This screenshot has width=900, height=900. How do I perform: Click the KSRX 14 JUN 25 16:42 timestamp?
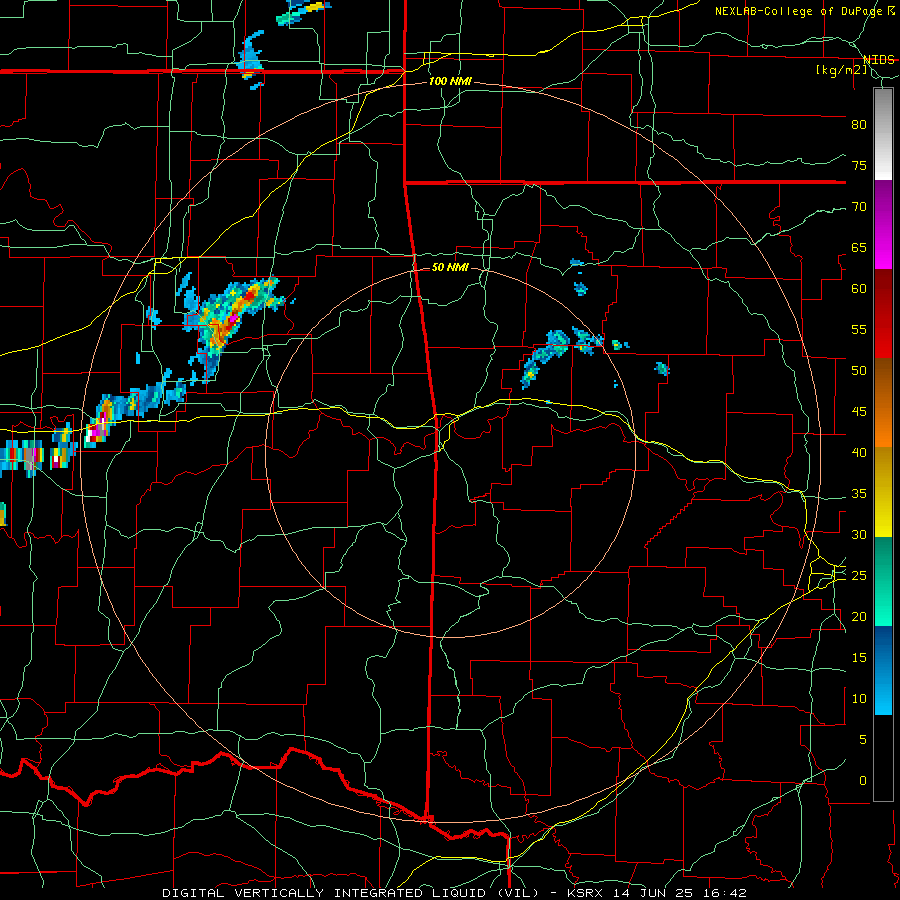coord(657,893)
